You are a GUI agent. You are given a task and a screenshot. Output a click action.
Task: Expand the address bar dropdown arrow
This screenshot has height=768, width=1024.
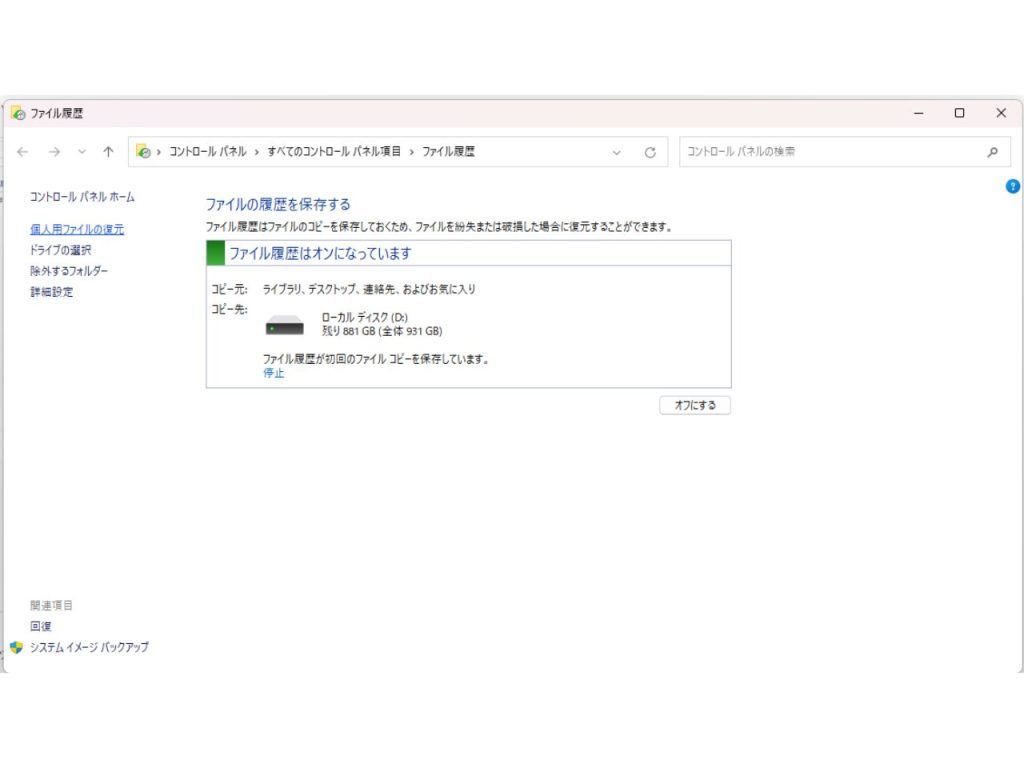[617, 151]
